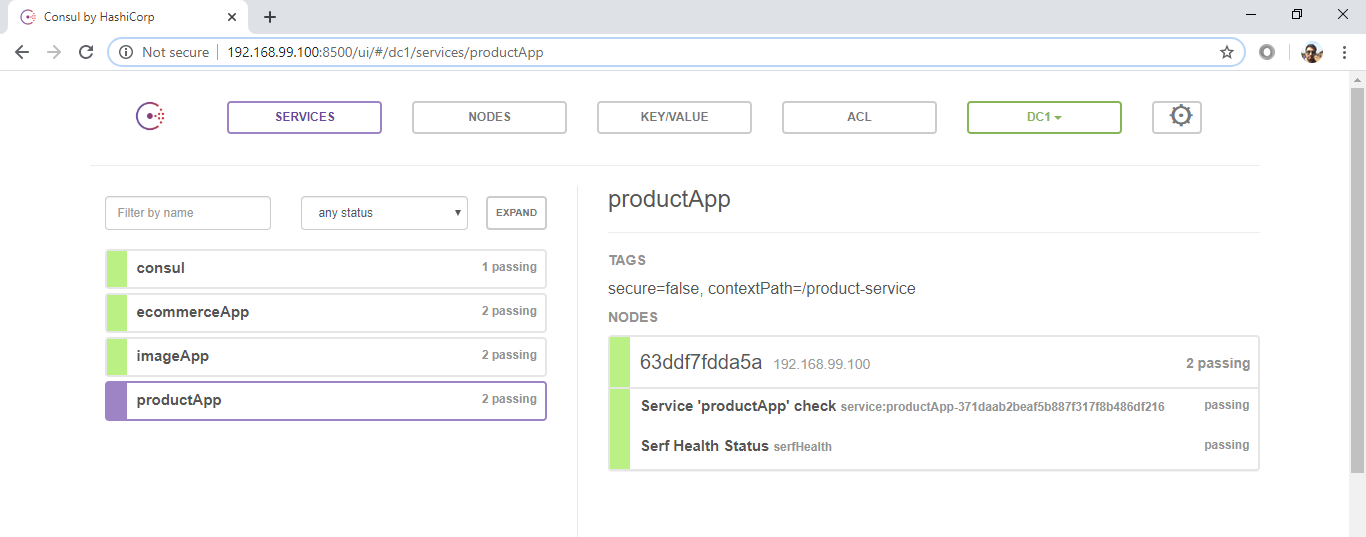
Task: Go back with the browser back arrow
Action: pyautogui.click(x=22, y=52)
